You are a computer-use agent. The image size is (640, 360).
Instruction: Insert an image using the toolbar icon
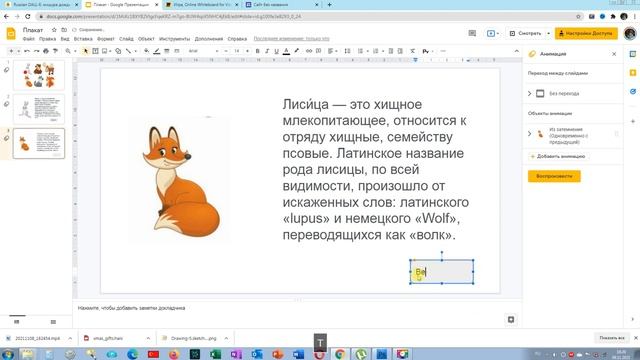105,51
